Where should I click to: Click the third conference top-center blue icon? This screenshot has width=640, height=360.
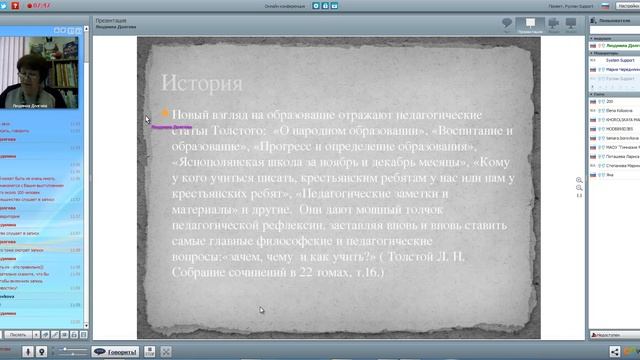pyautogui.click(x=334, y=6)
